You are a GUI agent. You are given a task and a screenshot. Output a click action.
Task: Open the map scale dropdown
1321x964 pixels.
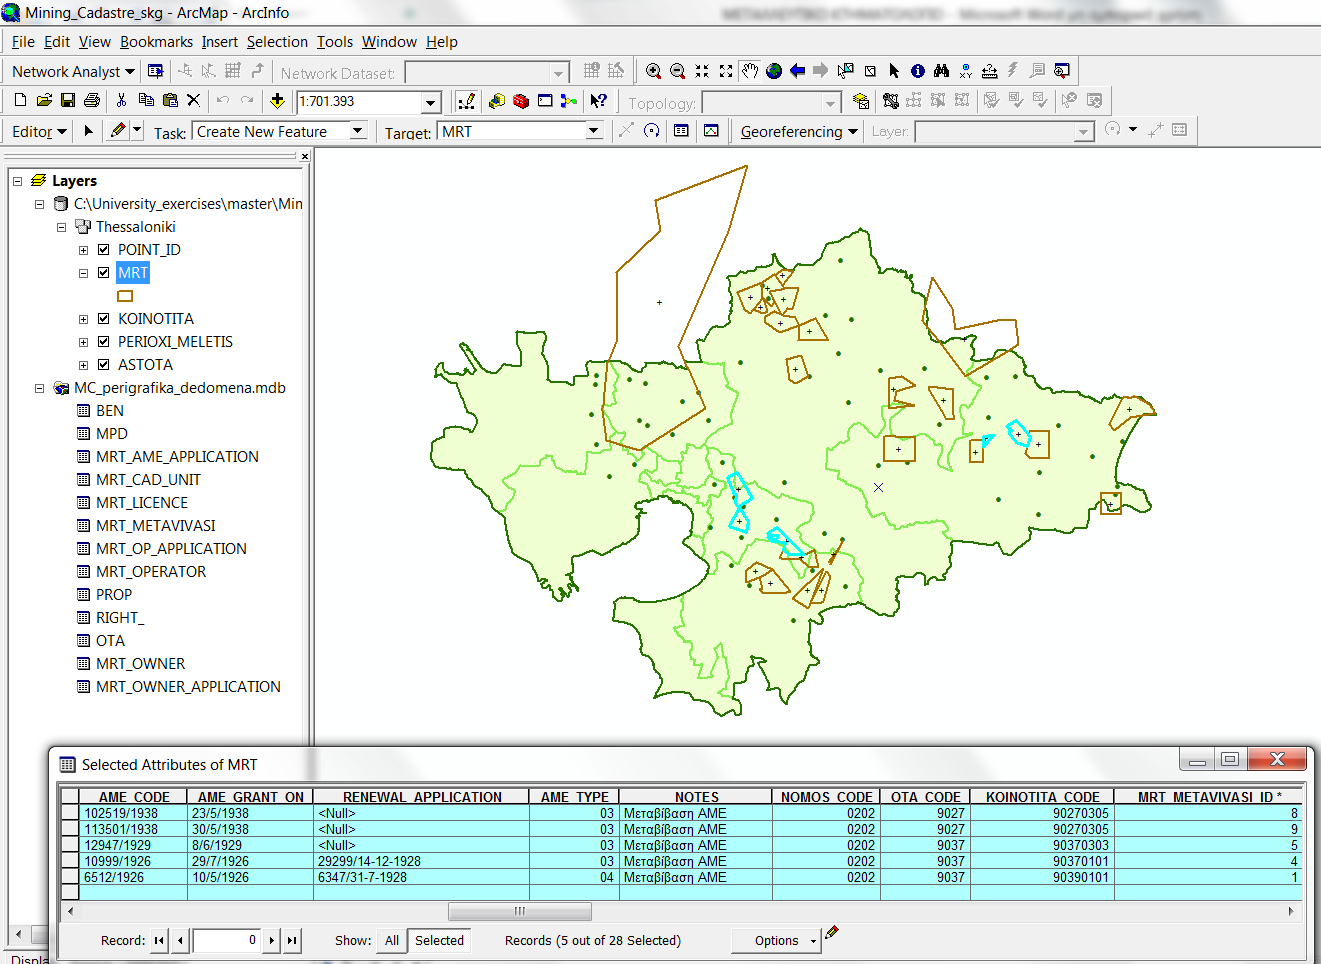(431, 102)
